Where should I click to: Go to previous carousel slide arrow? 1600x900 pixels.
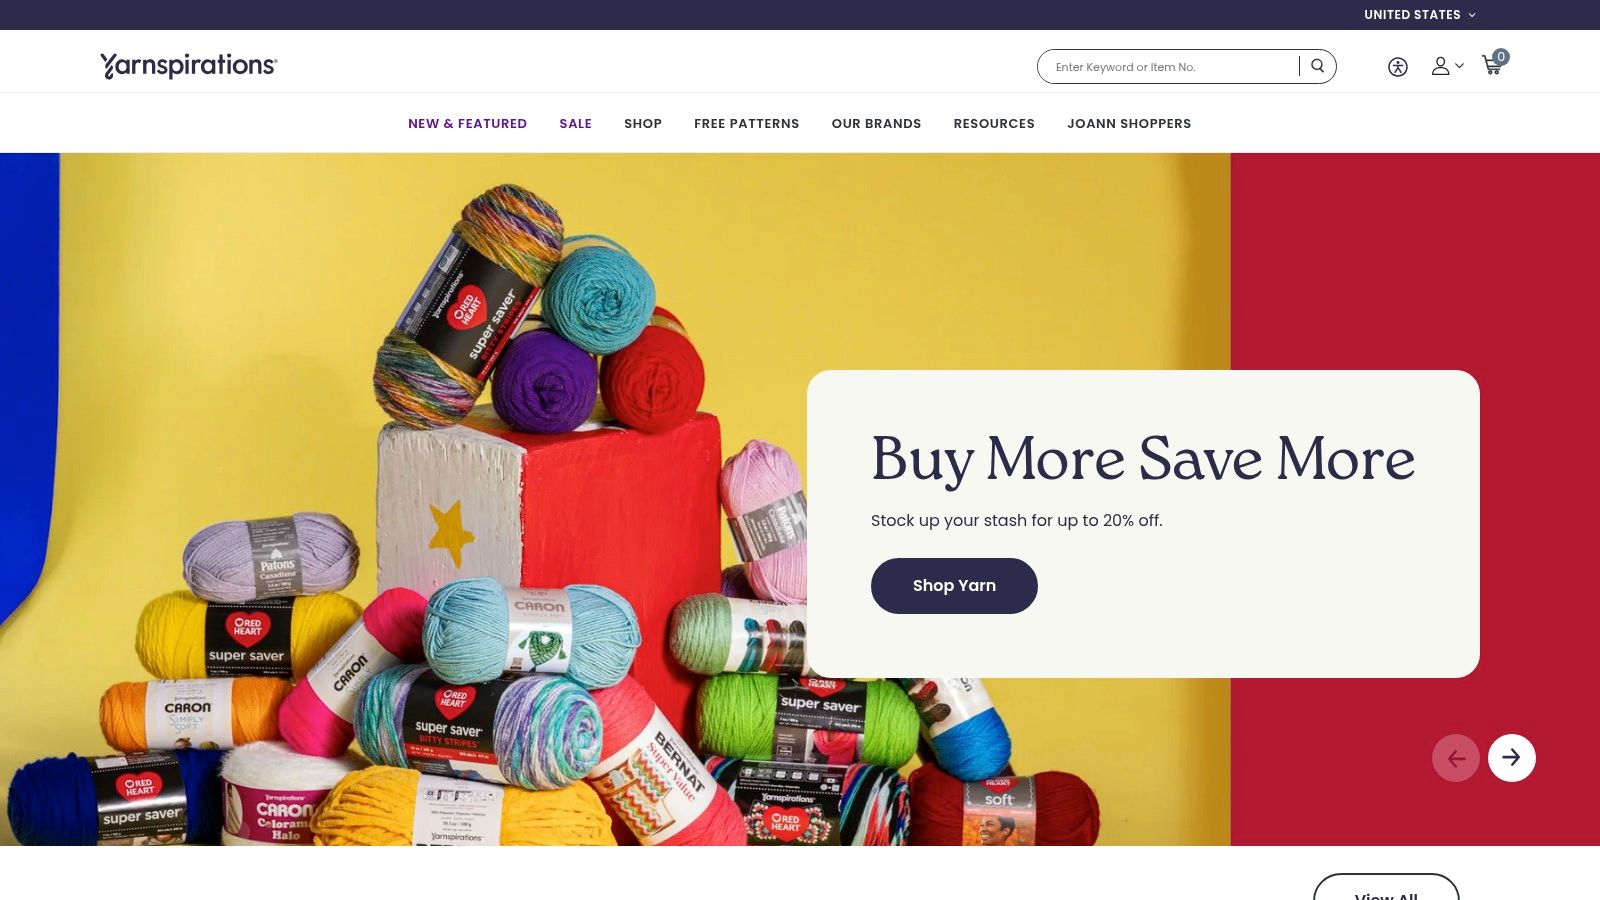(1456, 758)
